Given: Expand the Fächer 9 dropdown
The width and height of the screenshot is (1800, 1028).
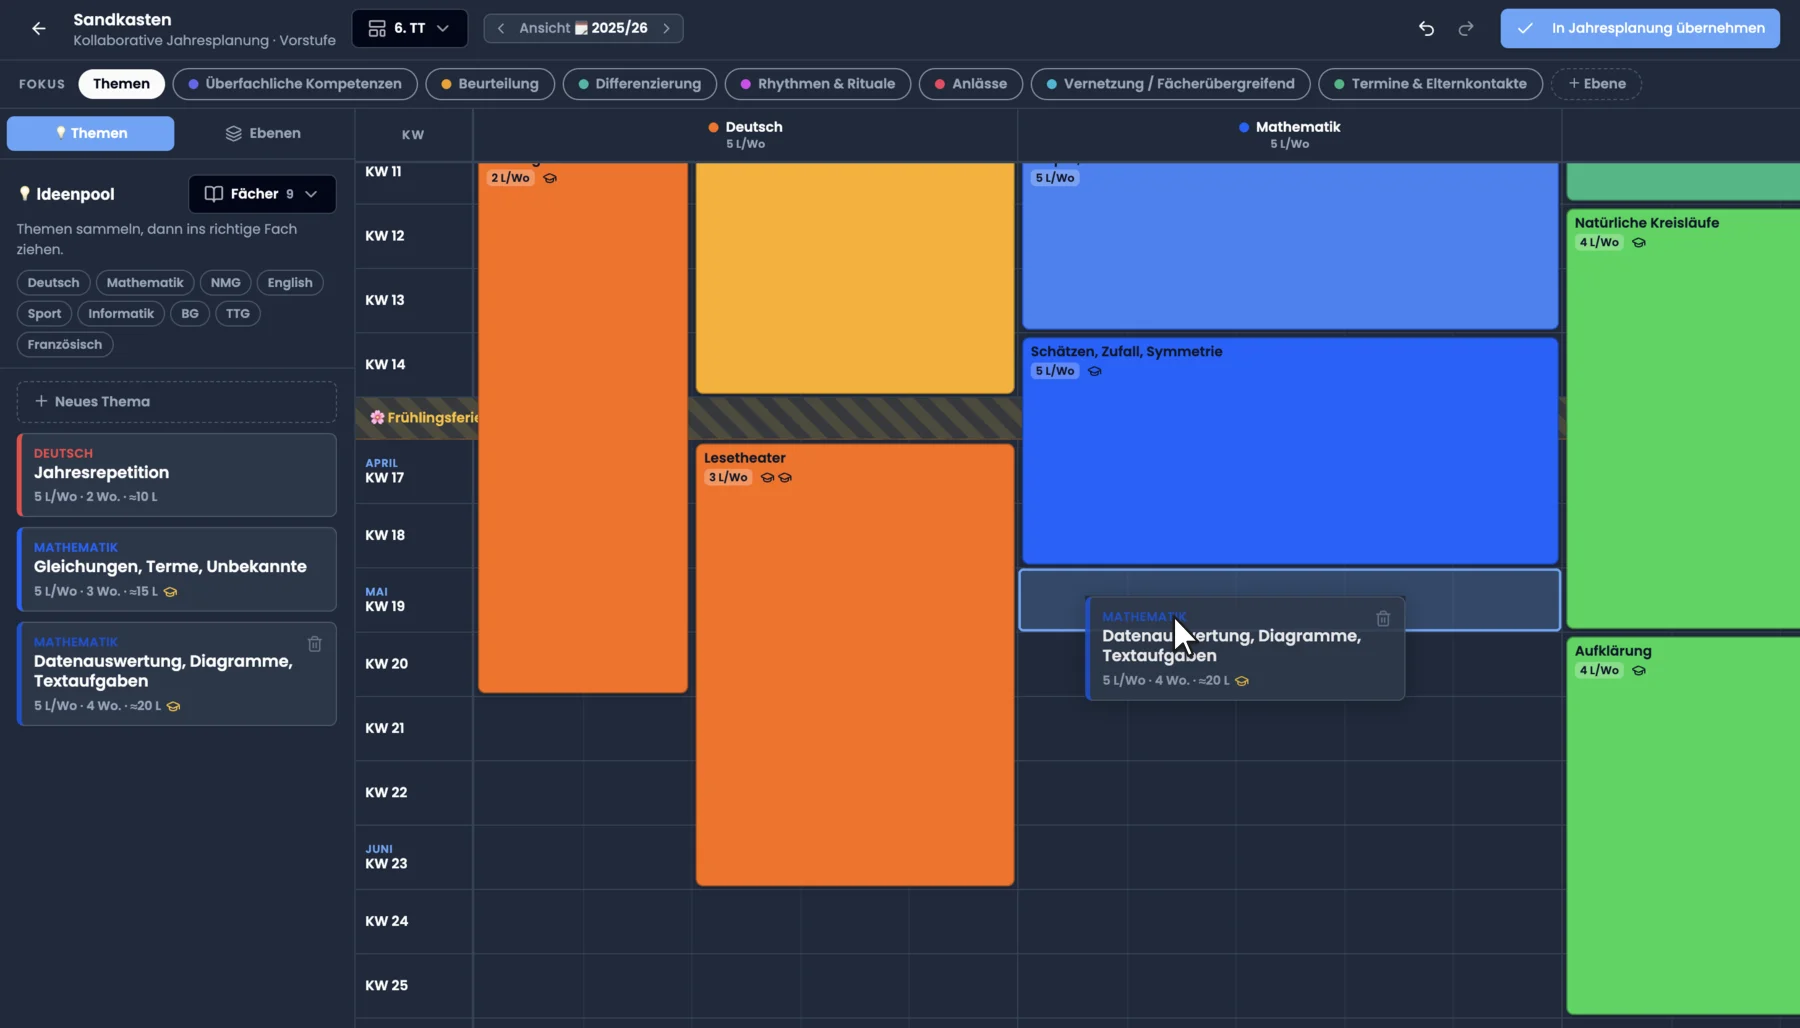Looking at the screenshot, I should (262, 194).
